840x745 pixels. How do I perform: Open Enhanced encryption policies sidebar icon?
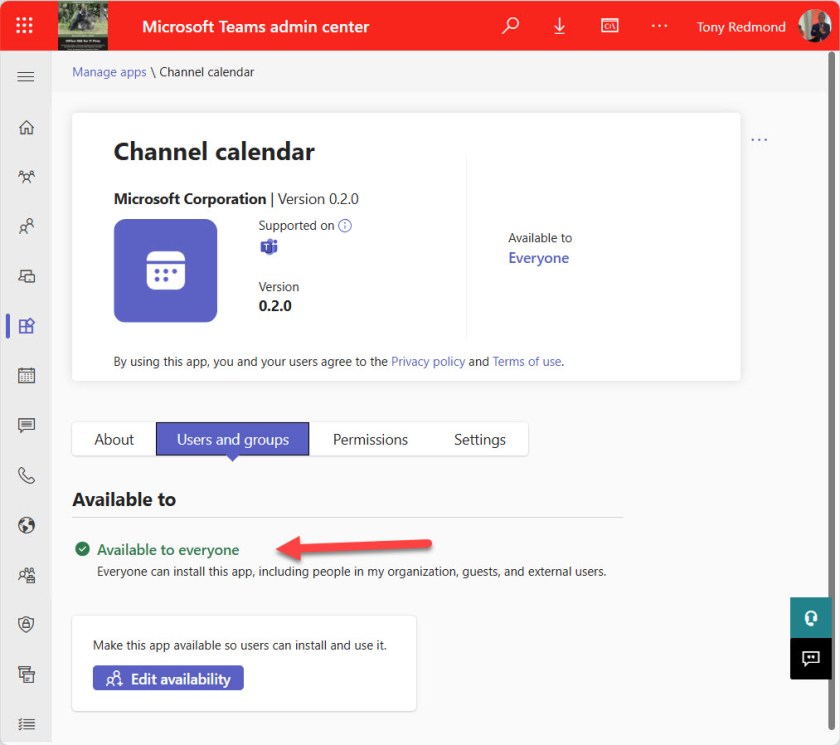[26, 575]
